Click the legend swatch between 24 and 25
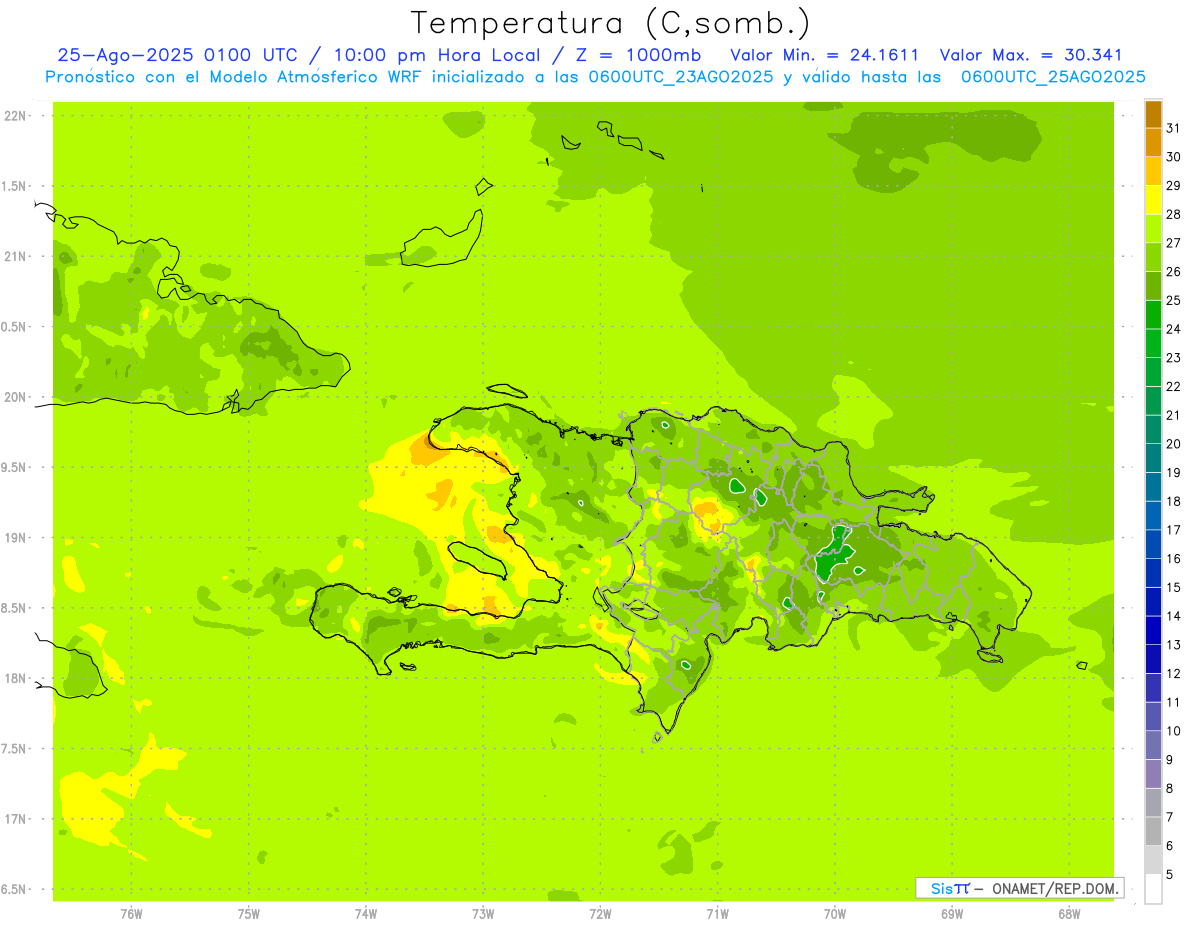This screenshot has height=927, width=1200. coord(1153,315)
